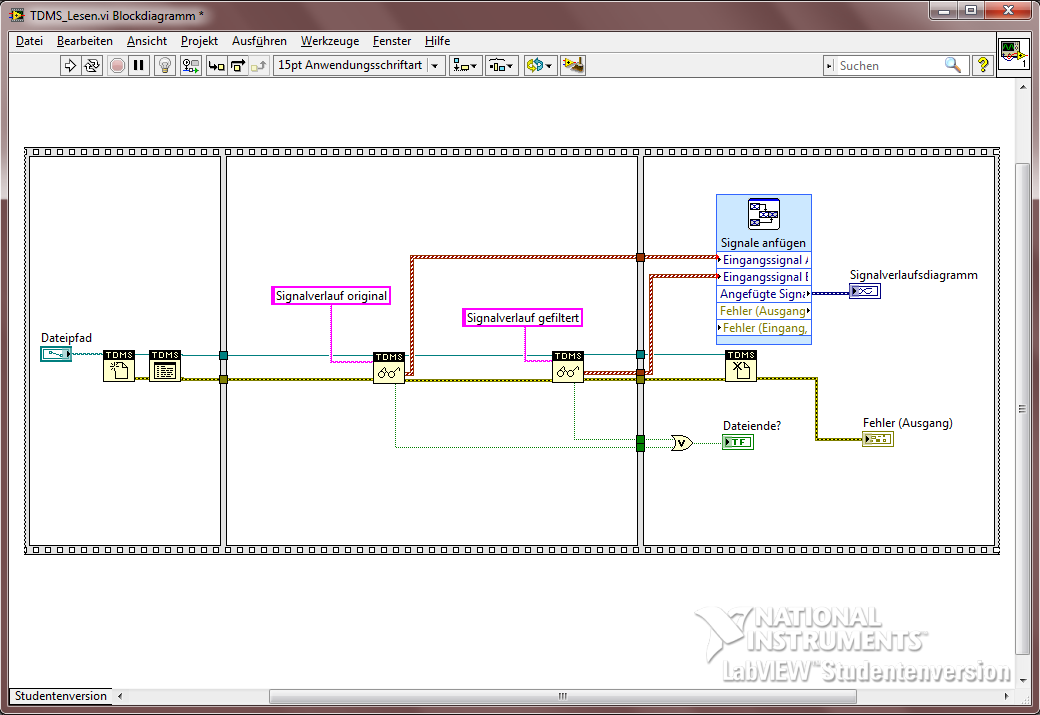Click Fehler (Ausgang) row in Express VI
Screen dimensions: 1040x715
[x=764, y=311]
